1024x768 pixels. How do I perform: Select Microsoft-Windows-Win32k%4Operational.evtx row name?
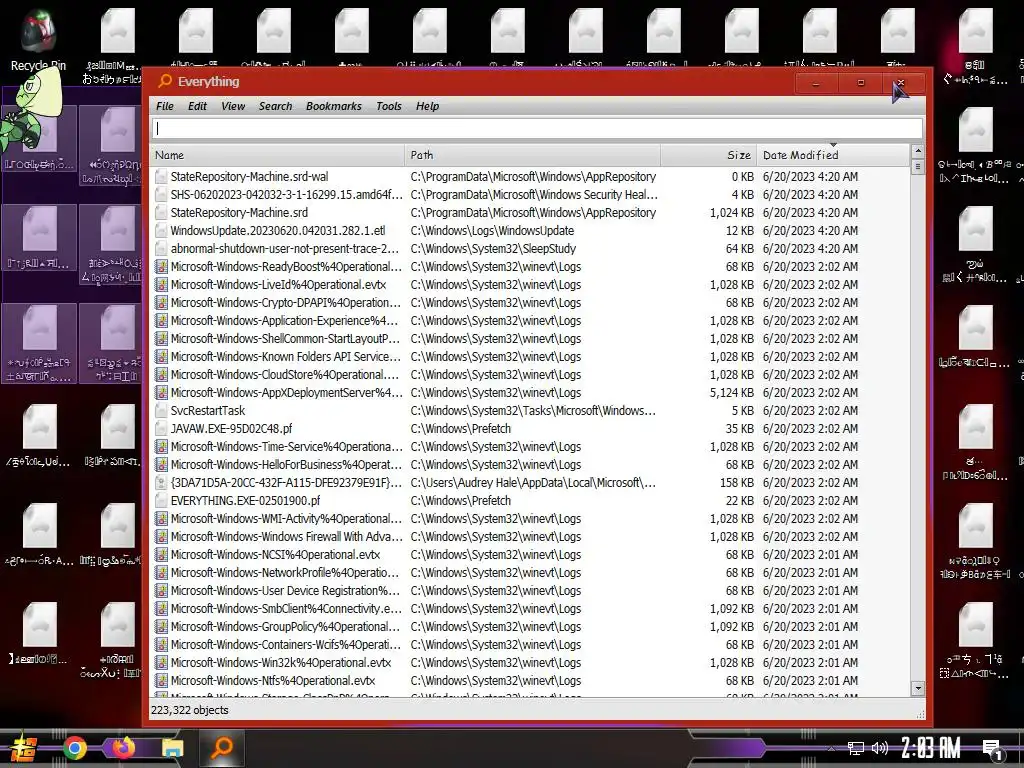[281, 662]
